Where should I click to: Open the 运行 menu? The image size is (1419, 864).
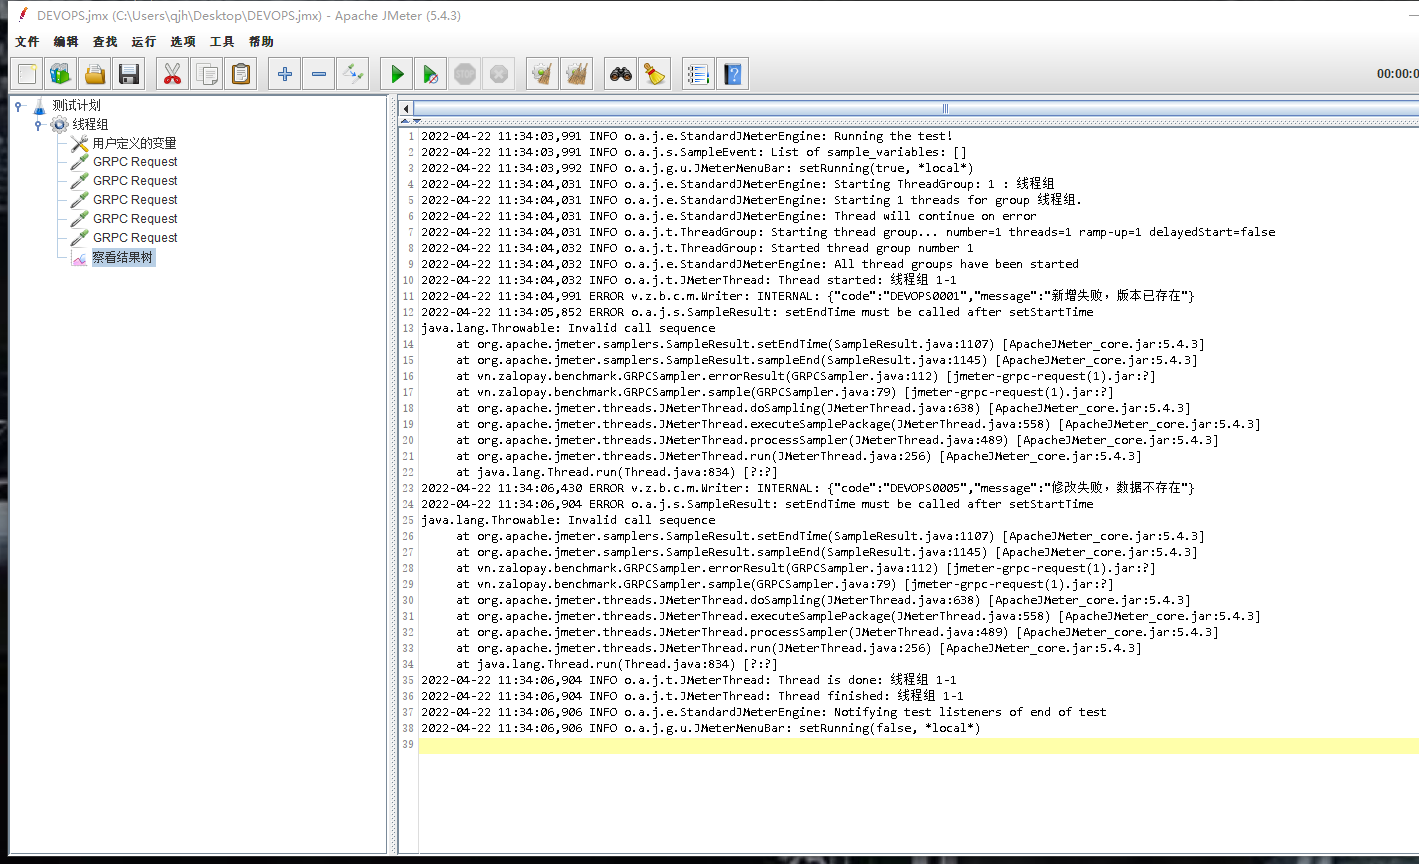click(x=142, y=42)
